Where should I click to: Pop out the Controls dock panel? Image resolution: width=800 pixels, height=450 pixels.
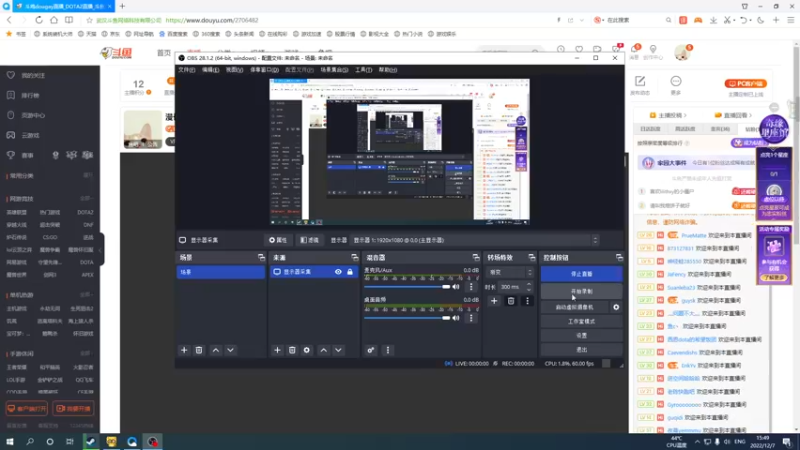tap(619, 258)
